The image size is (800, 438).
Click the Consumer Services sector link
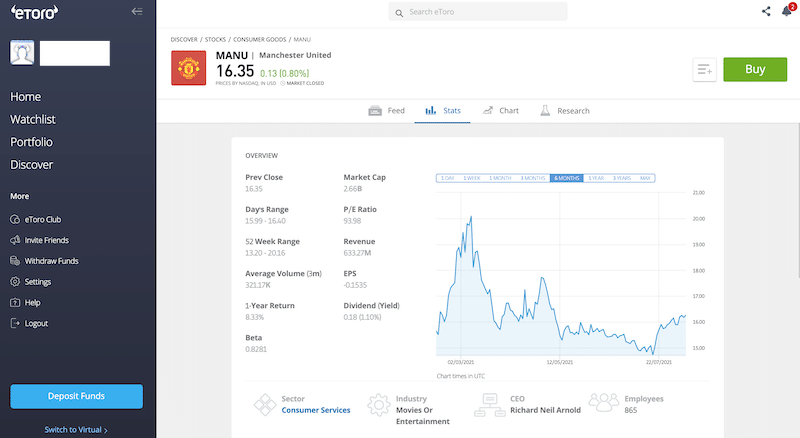coord(316,410)
